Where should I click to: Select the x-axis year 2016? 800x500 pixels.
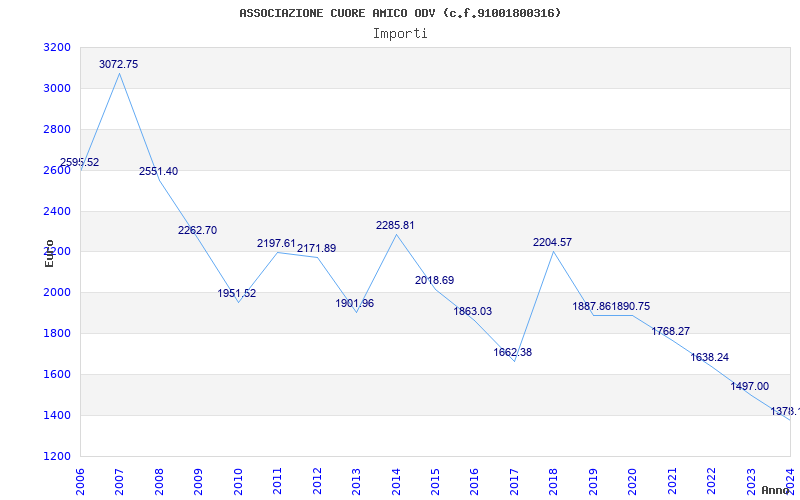coord(475,481)
